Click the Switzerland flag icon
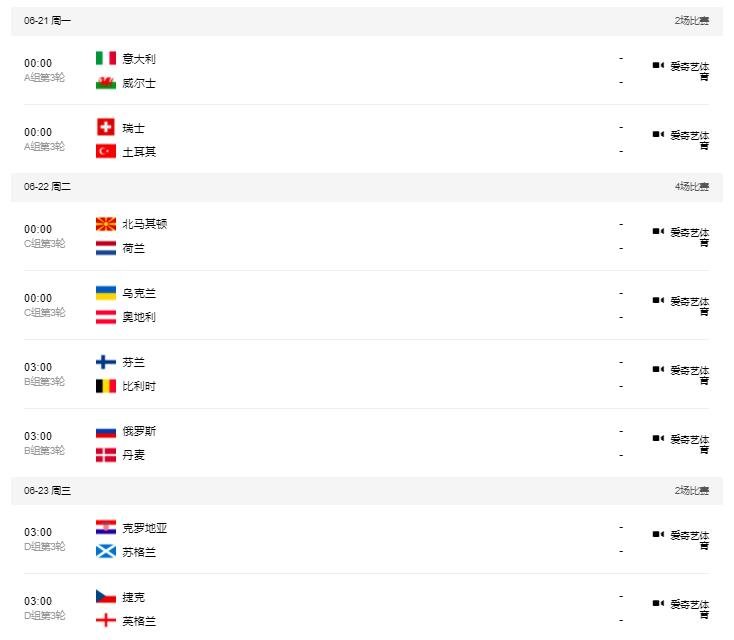Viewport: 734px width, 640px height. tap(105, 127)
